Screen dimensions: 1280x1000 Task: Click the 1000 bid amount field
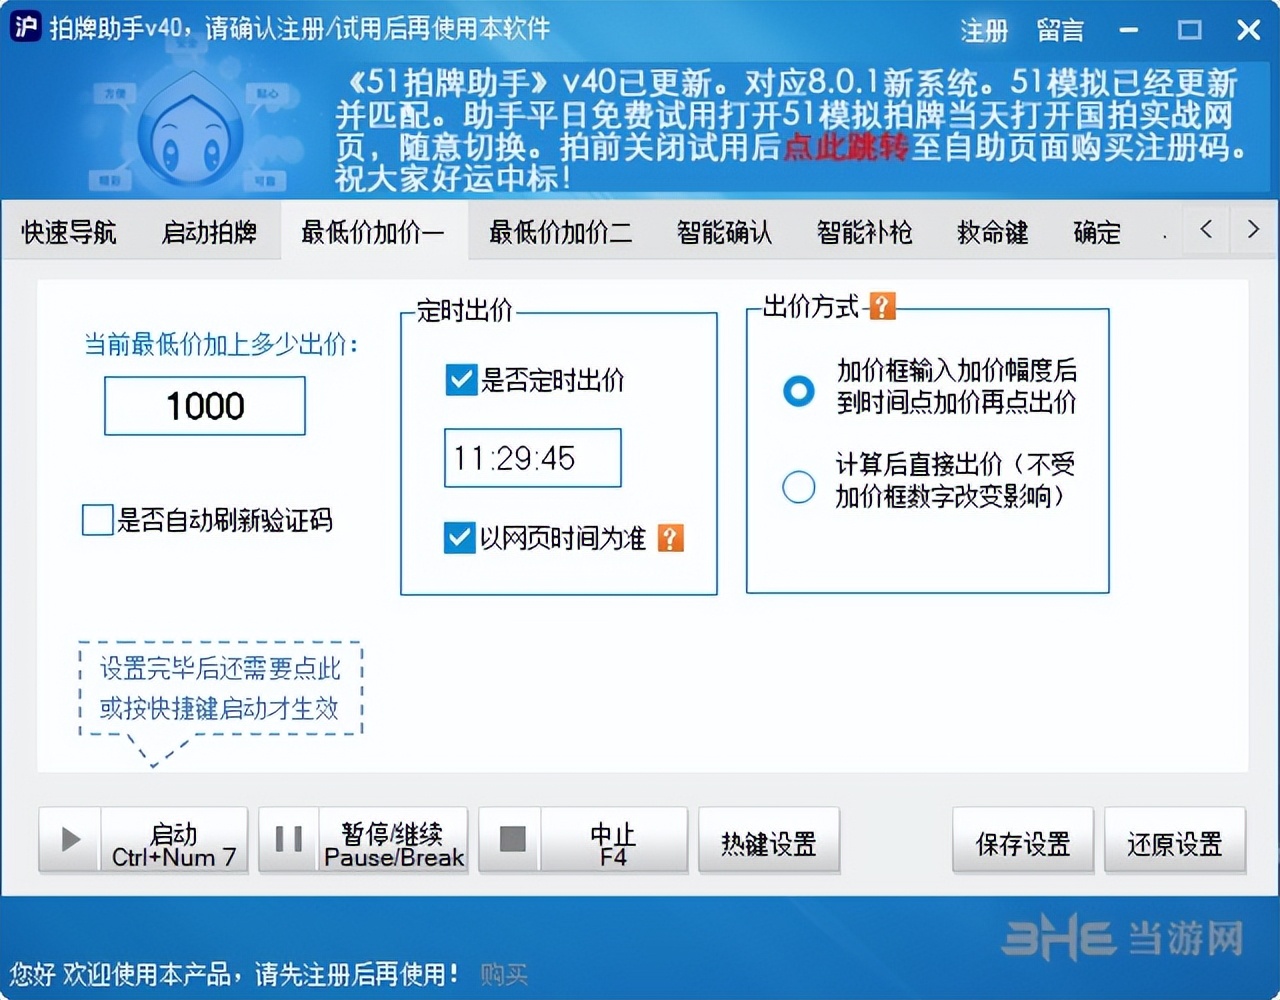pyautogui.click(x=204, y=406)
